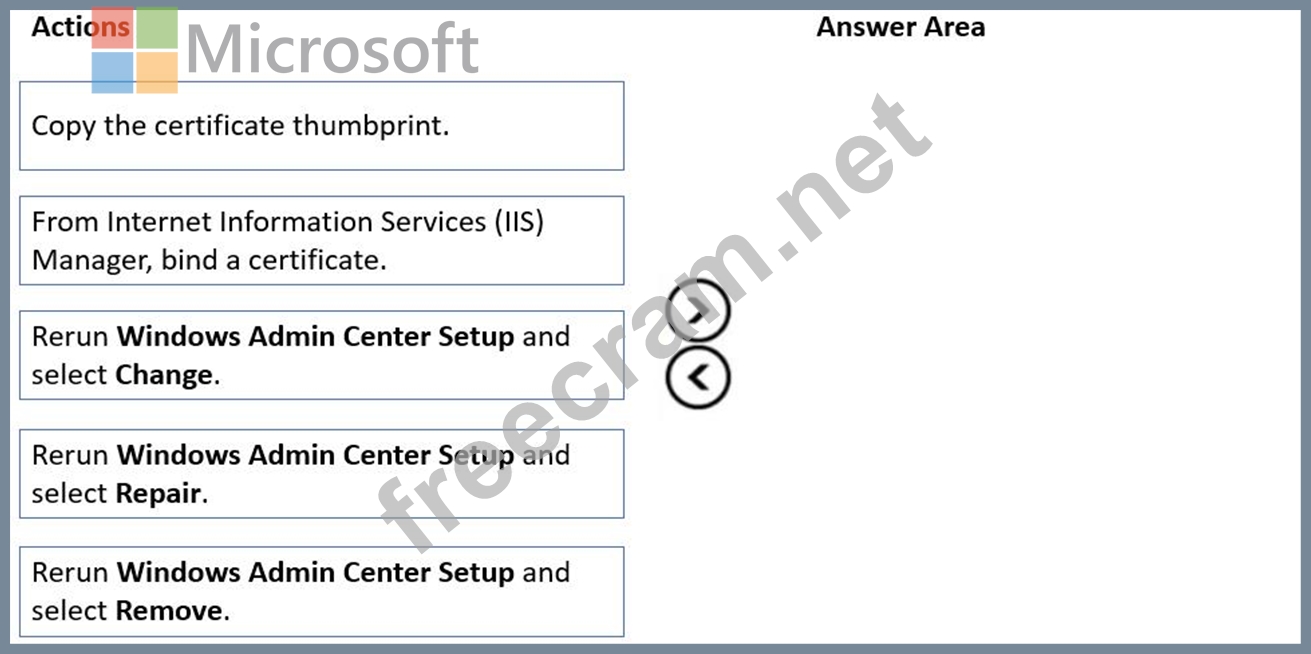Click the Answer Area heading
1311x654 pixels.
point(900,27)
